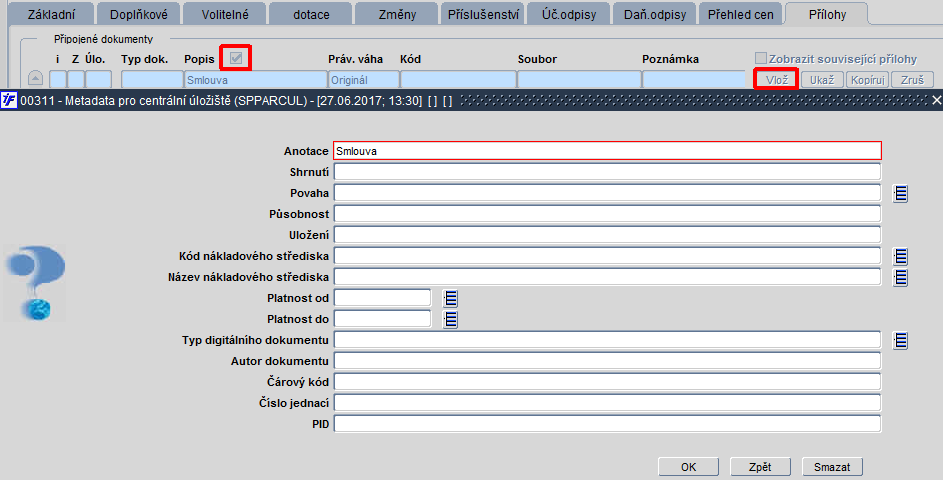Click the Autor dokumentu field

click(607, 361)
